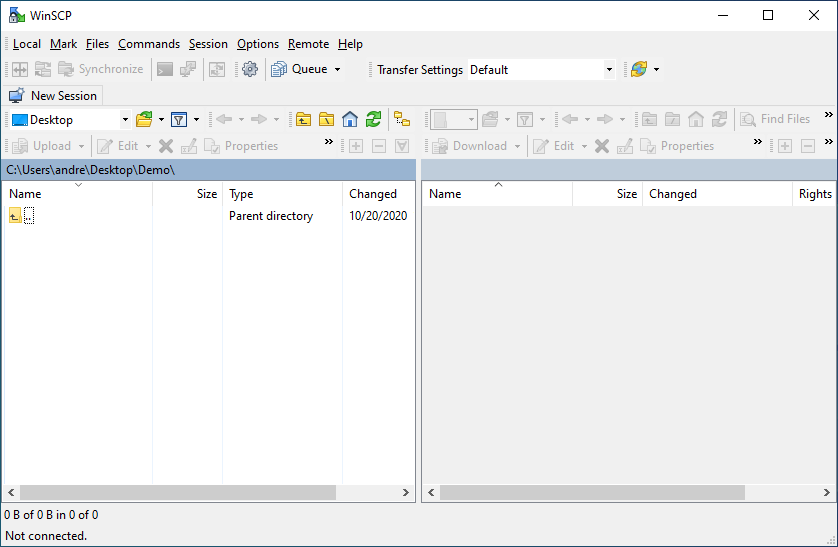
Task: Click the remote Edit button
Action: coord(555,146)
